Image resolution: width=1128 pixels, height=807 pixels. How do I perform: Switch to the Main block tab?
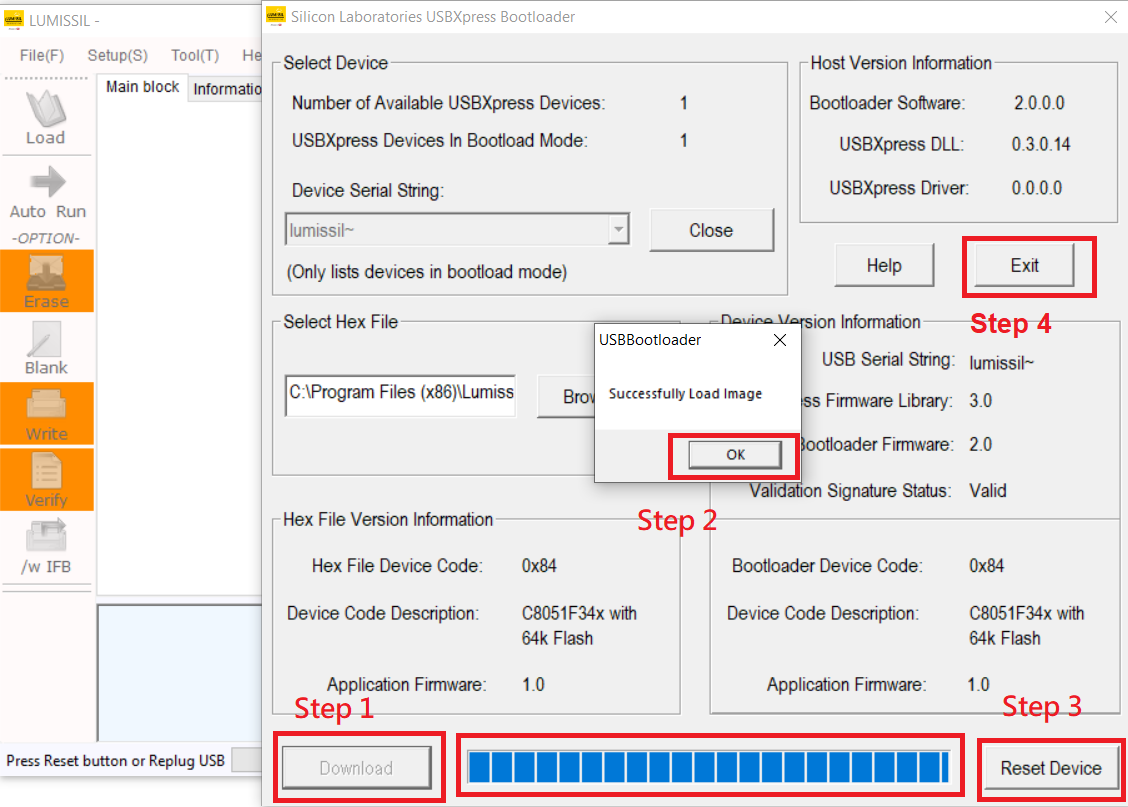(142, 87)
